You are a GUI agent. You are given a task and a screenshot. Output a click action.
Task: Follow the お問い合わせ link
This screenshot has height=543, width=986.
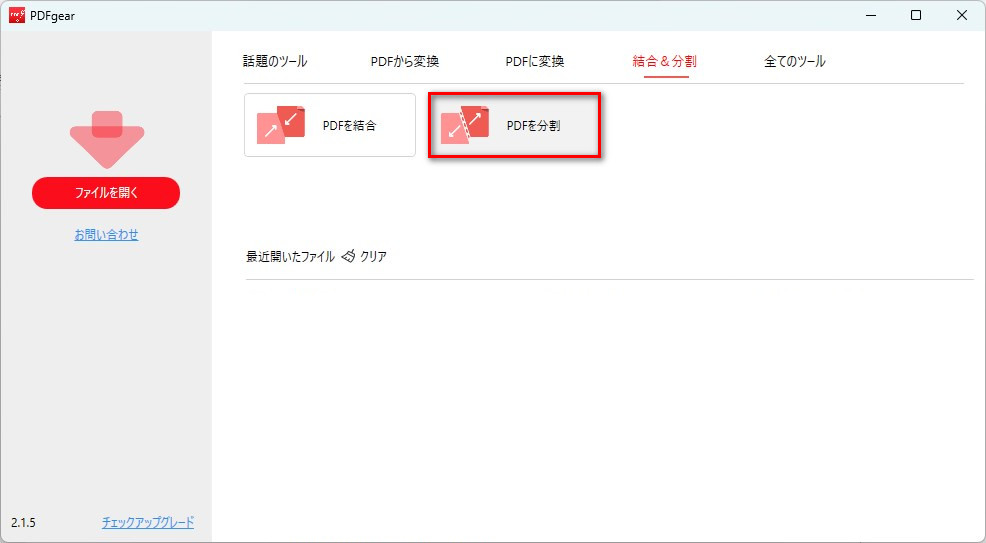pos(106,235)
